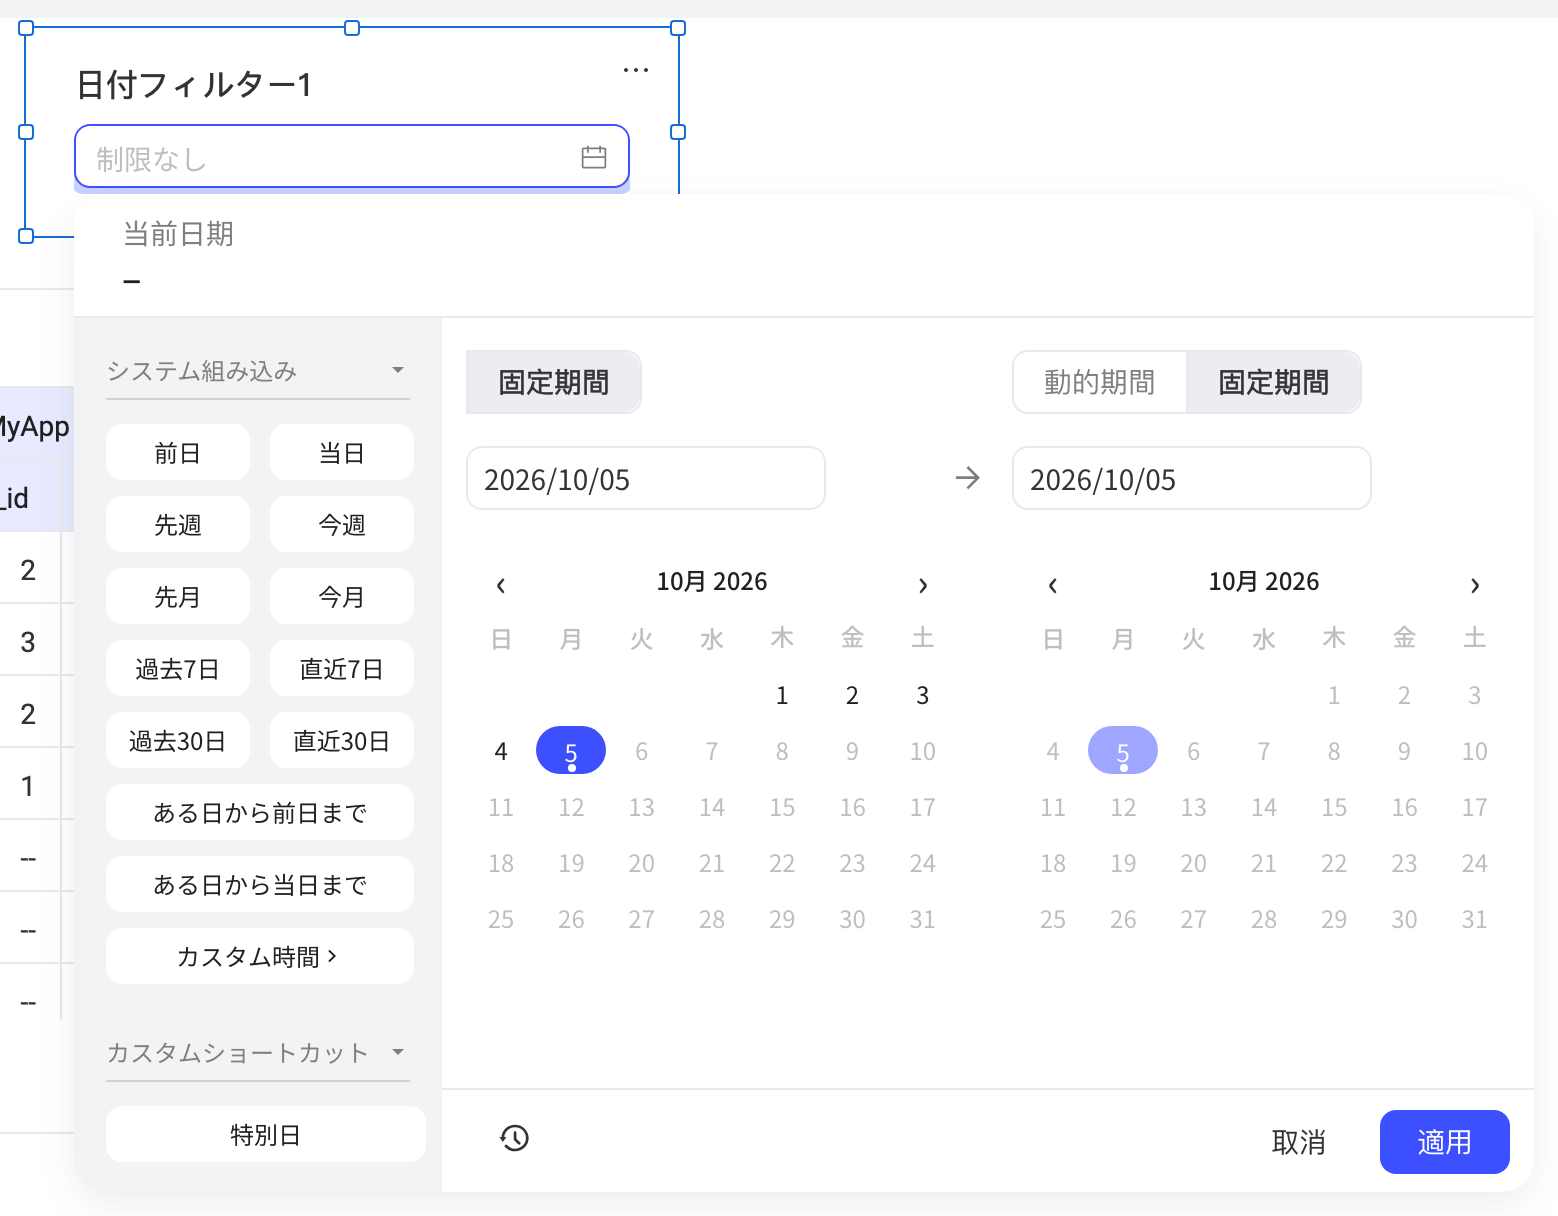The width and height of the screenshot is (1558, 1216).
Task: Select the end date 固定期間 tab
Action: click(1273, 382)
